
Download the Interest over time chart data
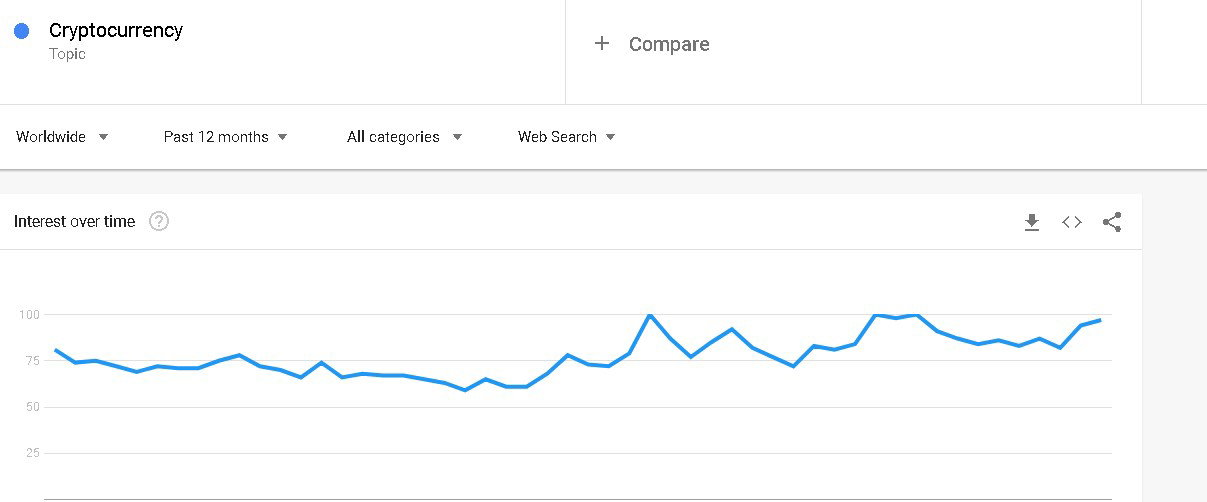pyautogui.click(x=1032, y=222)
